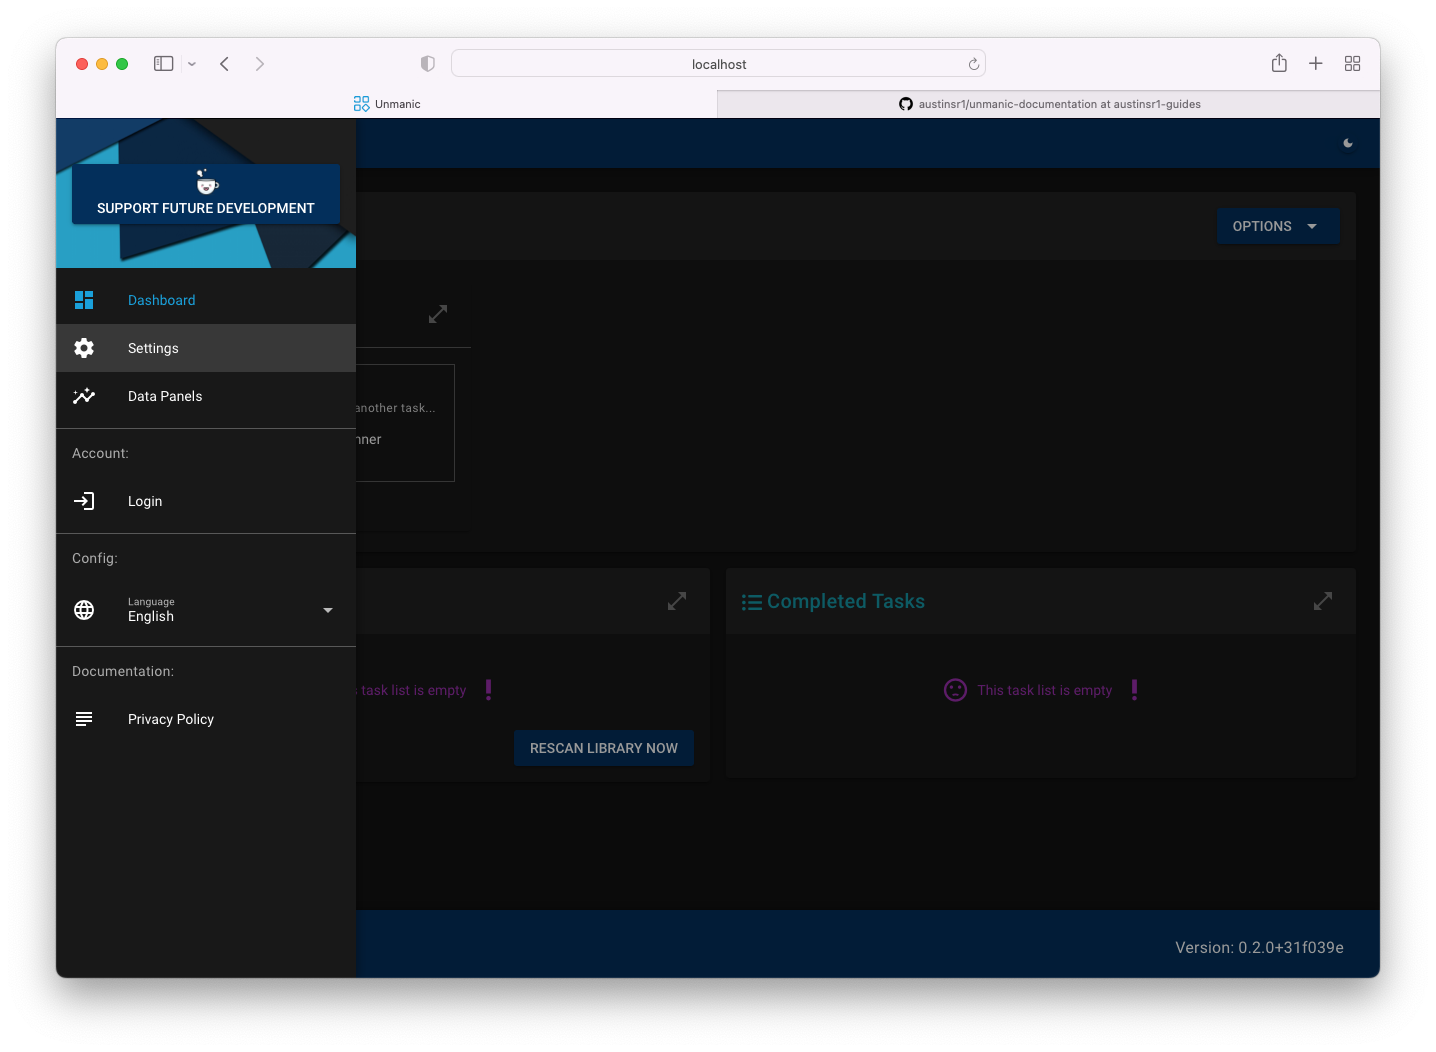Switch to the austinsr1/unmanic-documentation tab

[x=1048, y=104]
